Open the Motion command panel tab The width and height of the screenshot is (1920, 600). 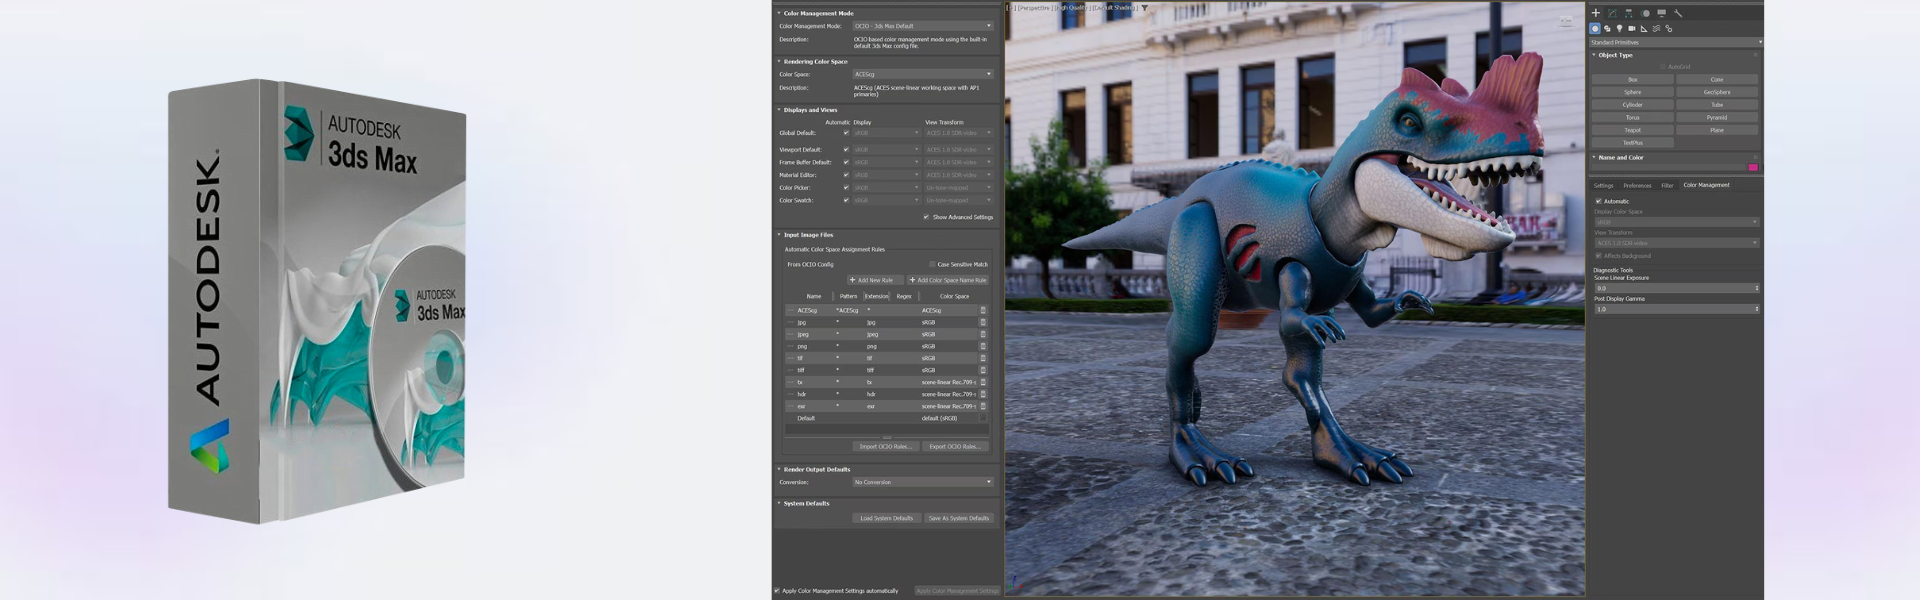coord(1645,13)
